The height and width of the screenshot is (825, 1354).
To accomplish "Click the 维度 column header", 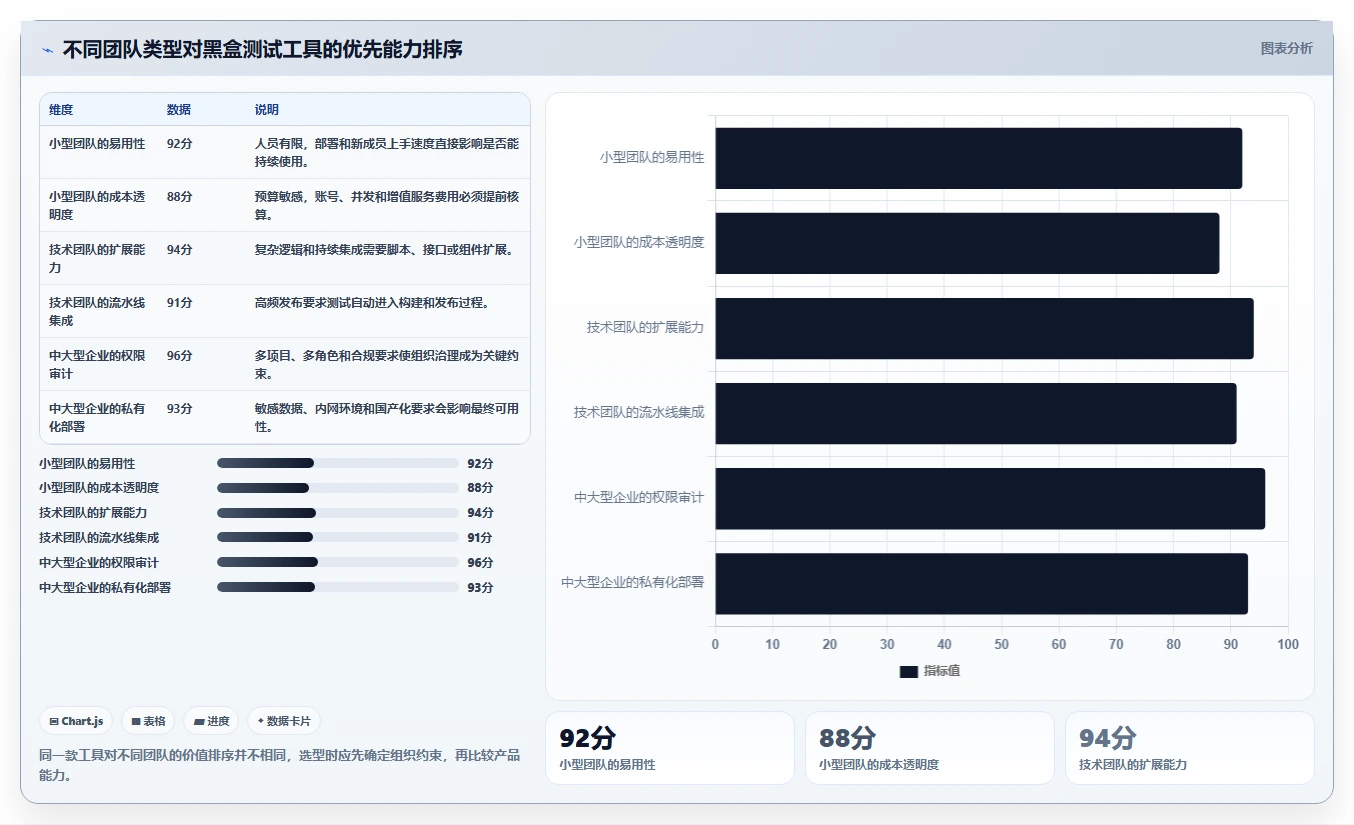I will click(x=61, y=110).
